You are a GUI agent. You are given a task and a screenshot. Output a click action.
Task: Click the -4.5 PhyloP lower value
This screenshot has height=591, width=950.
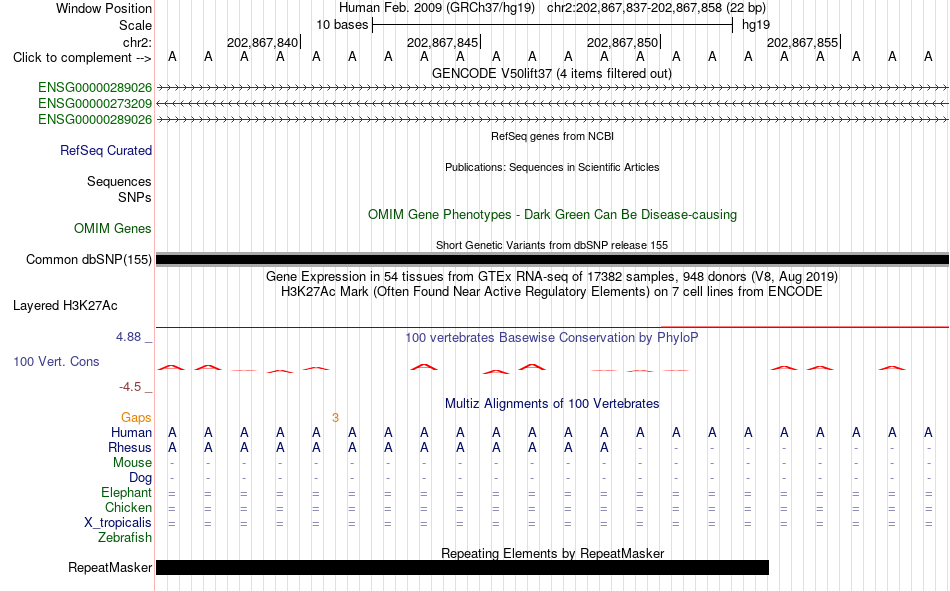click(x=130, y=387)
